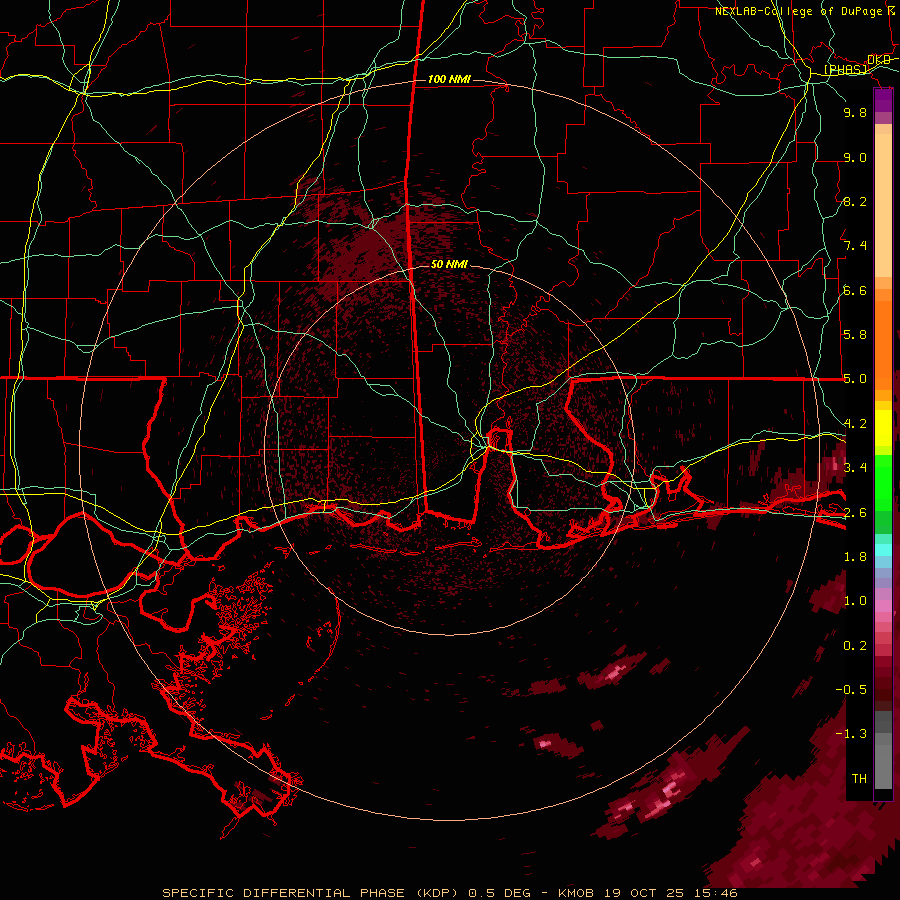Click the 7.4 scale value
Image resolution: width=900 pixels, height=900 pixels.
pyautogui.click(x=855, y=246)
